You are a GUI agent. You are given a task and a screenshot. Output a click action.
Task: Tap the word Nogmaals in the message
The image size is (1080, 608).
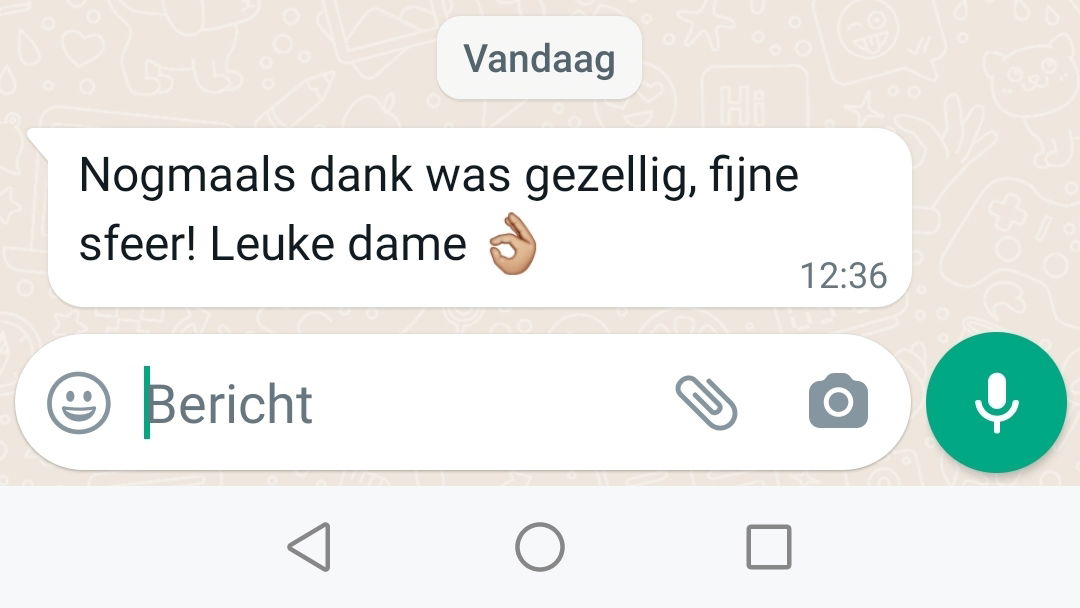187,176
